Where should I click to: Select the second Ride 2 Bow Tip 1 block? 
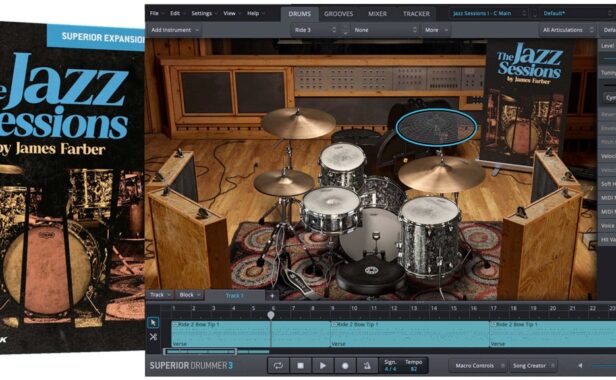(410, 334)
